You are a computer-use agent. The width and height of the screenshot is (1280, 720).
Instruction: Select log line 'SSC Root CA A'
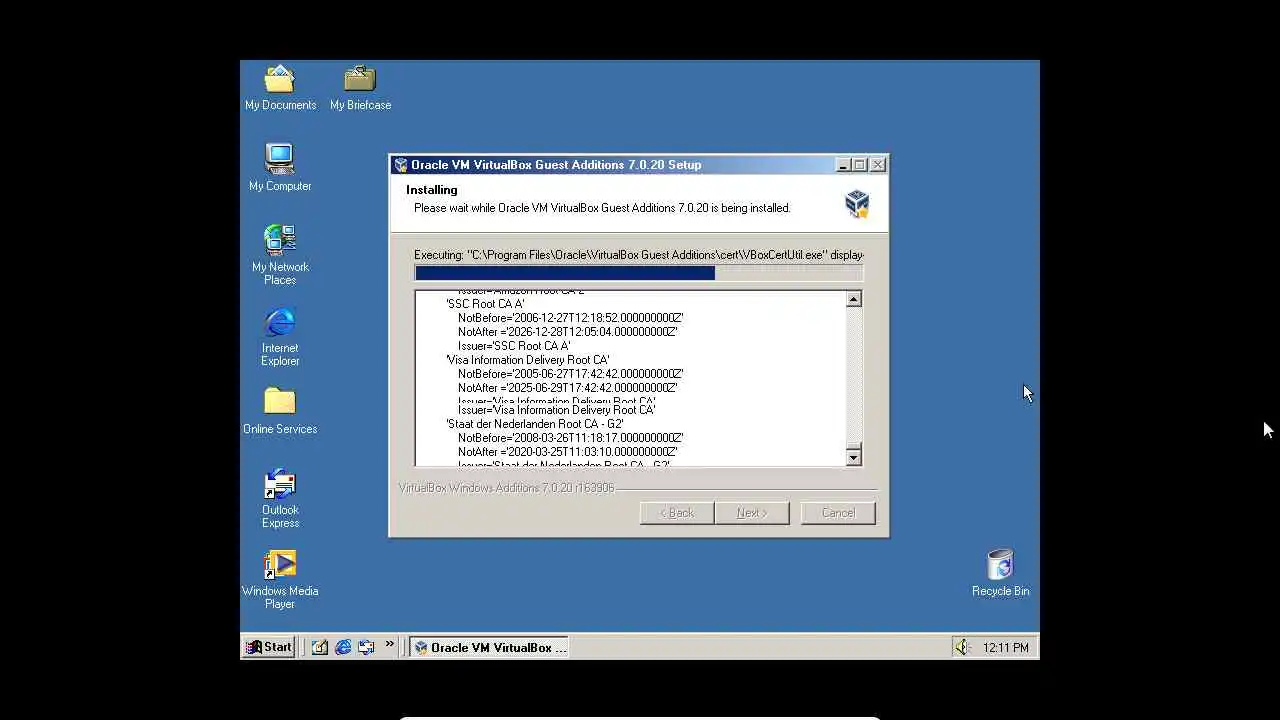tap(485, 304)
